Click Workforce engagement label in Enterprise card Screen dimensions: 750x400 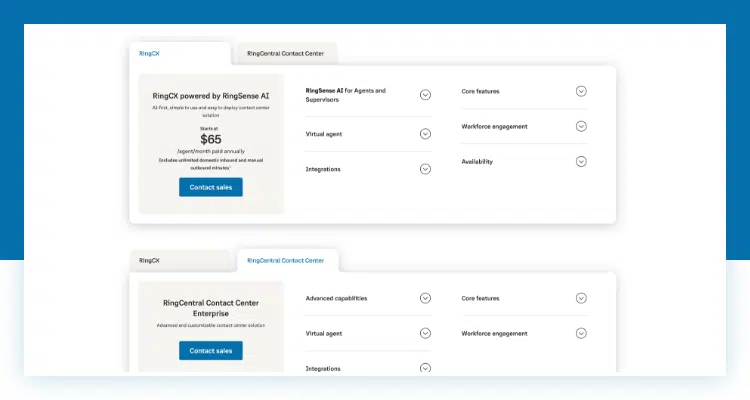click(494, 333)
